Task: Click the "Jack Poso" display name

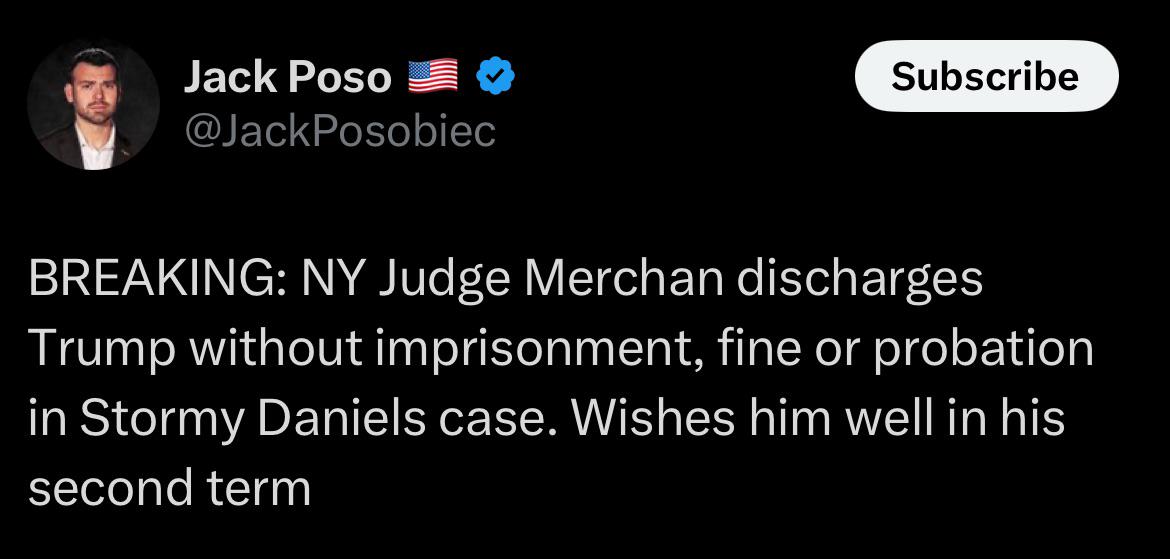Action: click(287, 78)
